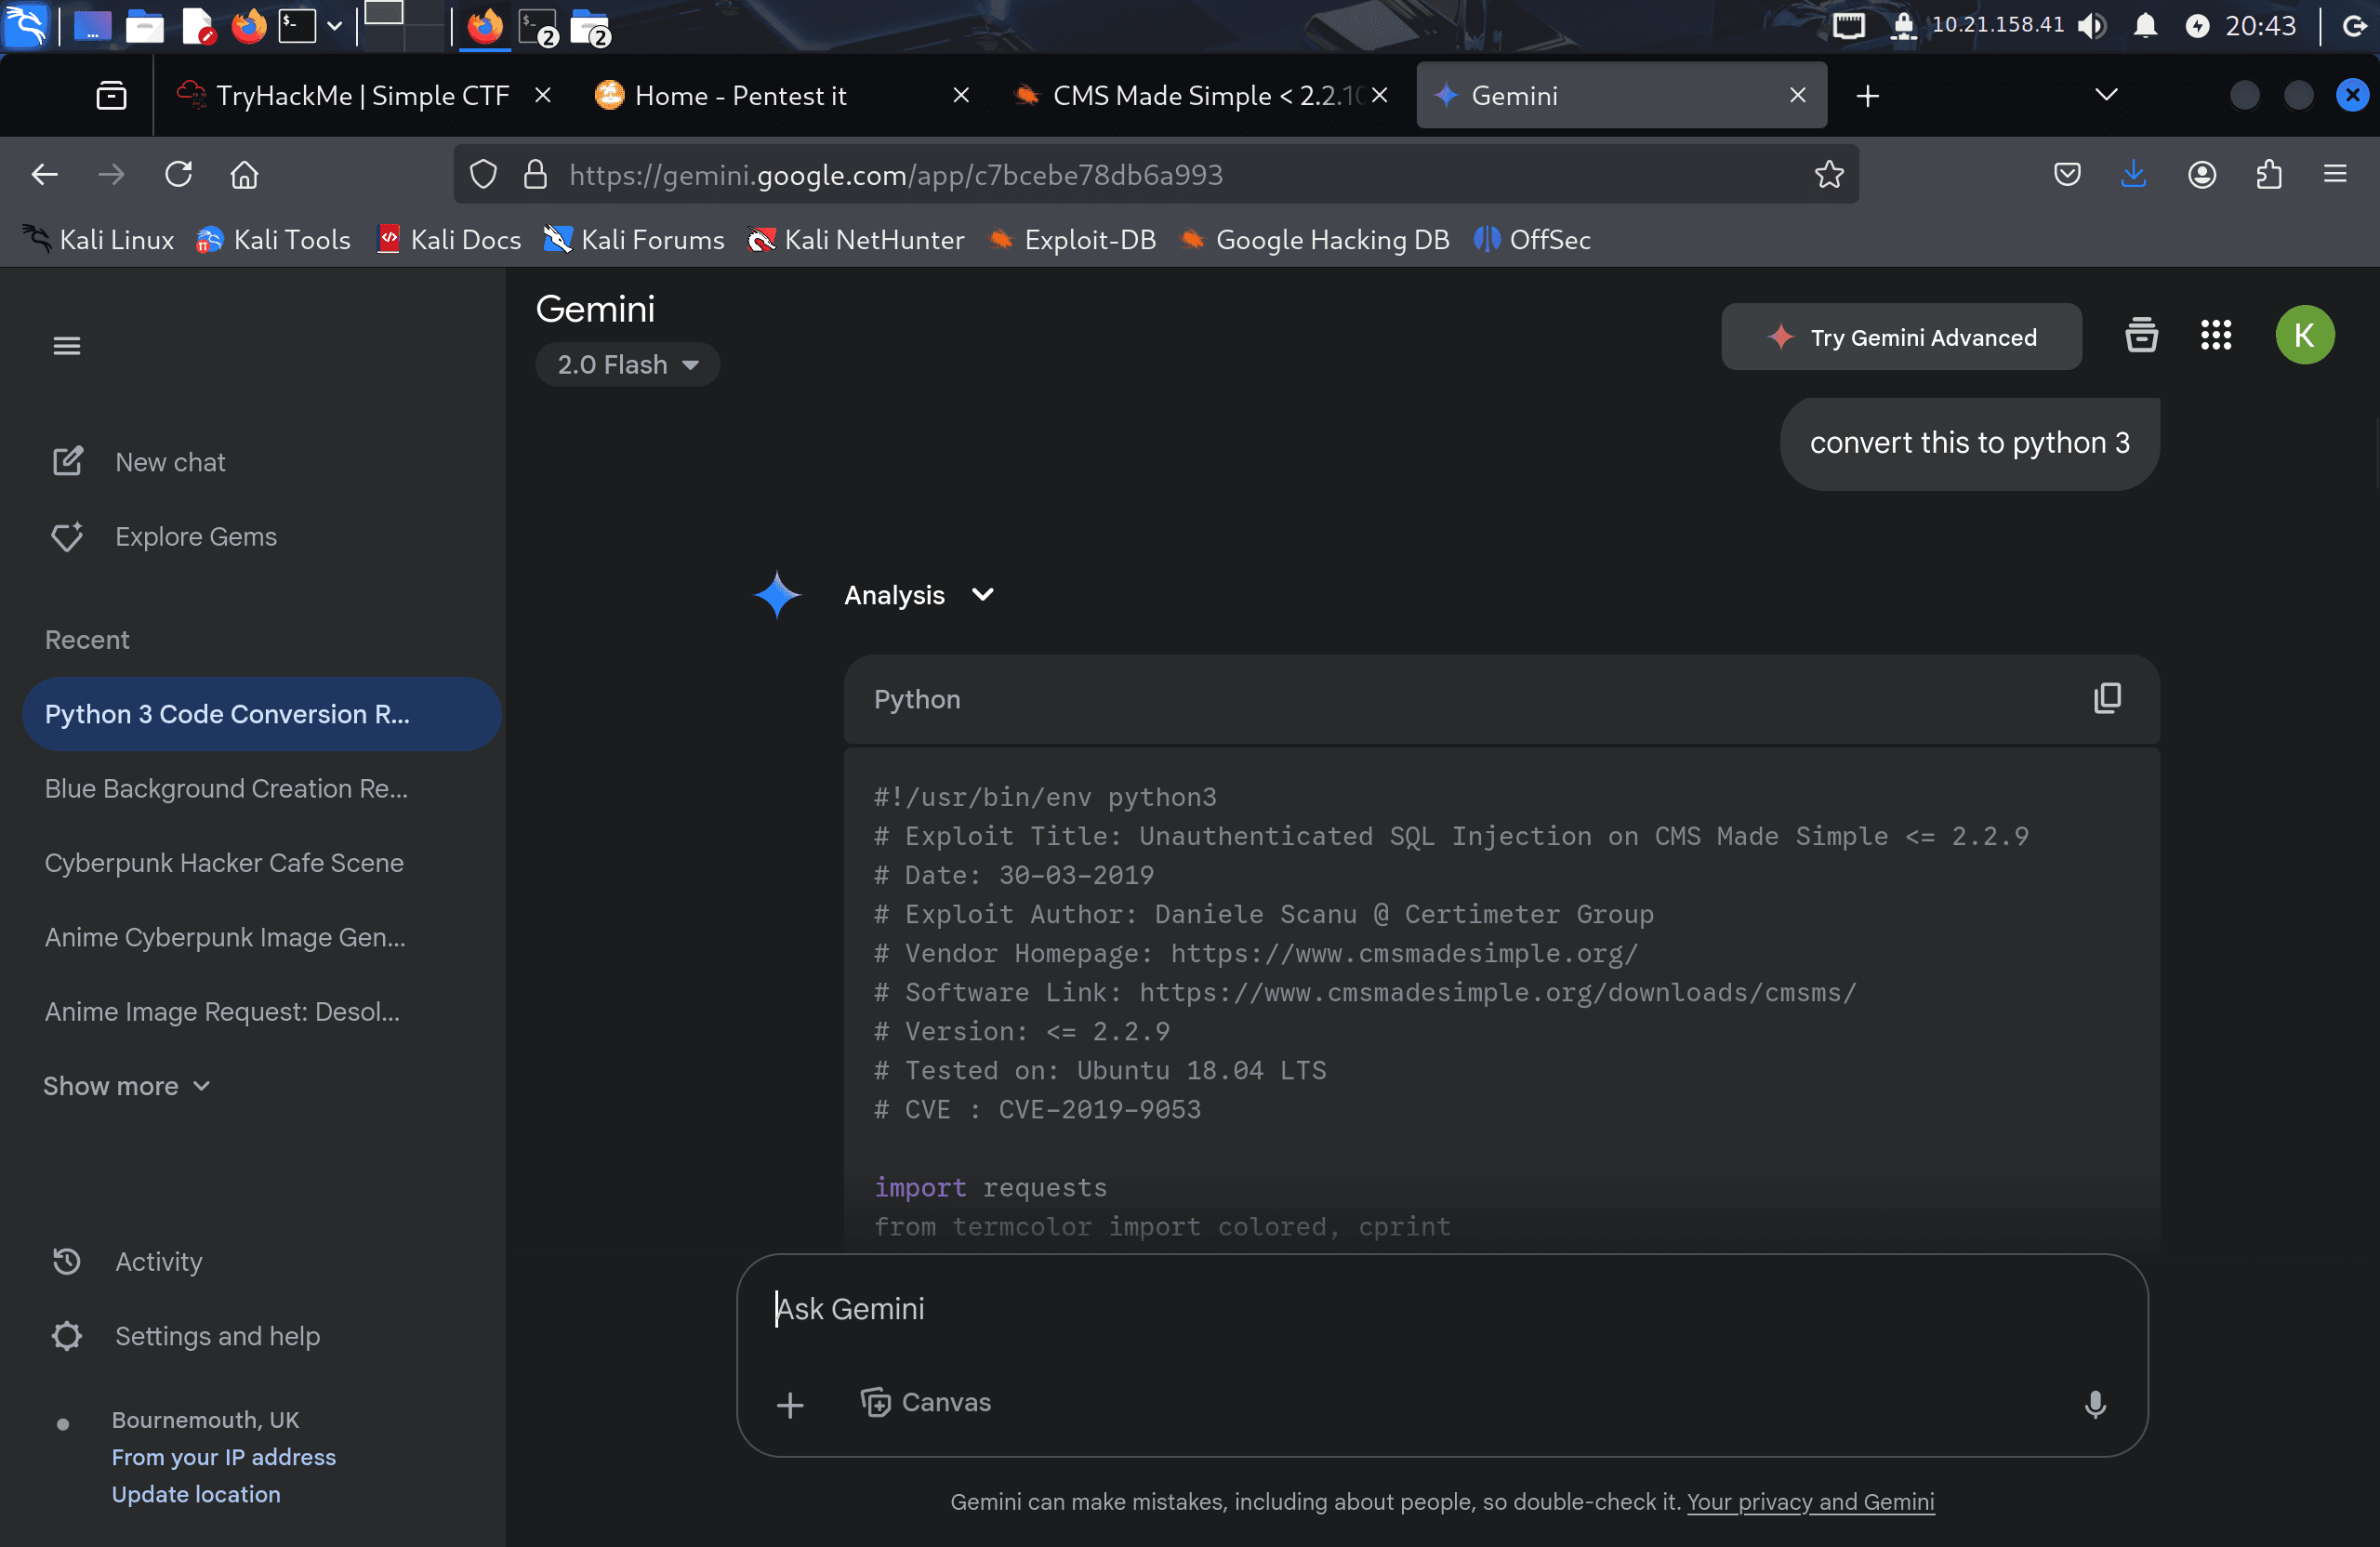Focus the Ask Gemini input field
Screen dimensions: 2380x1547
[1441, 1309]
